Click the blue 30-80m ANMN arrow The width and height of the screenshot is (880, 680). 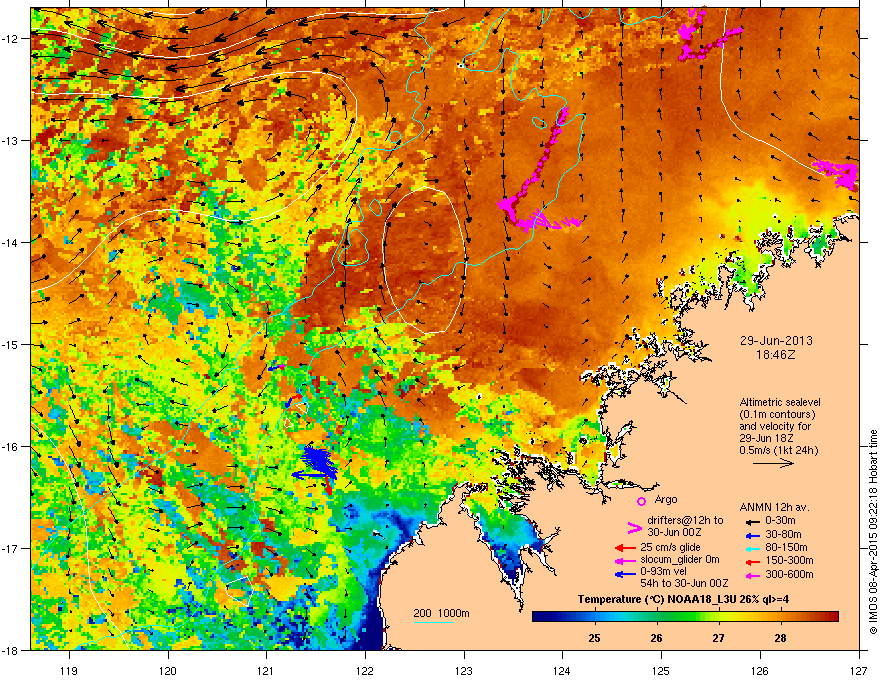click(752, 535)
